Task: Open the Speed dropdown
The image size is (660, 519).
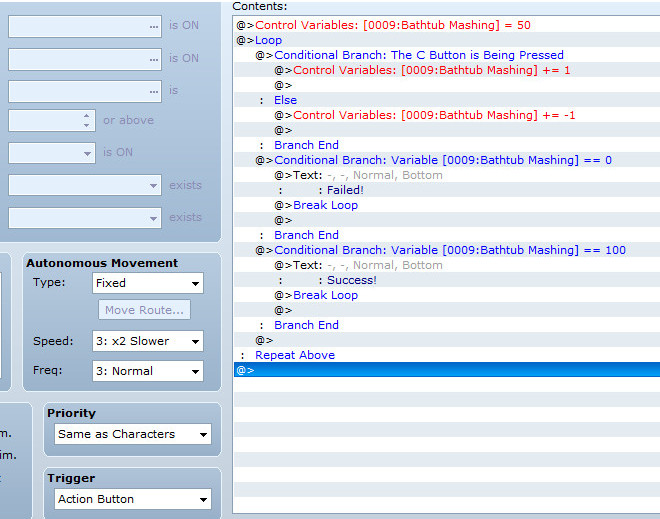Action: click(148, 341)
